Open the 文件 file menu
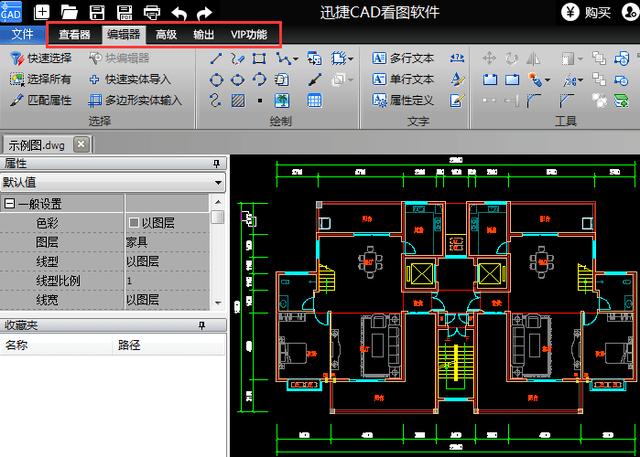This screenshot has width=640, height=457. [x=23, y=34]
